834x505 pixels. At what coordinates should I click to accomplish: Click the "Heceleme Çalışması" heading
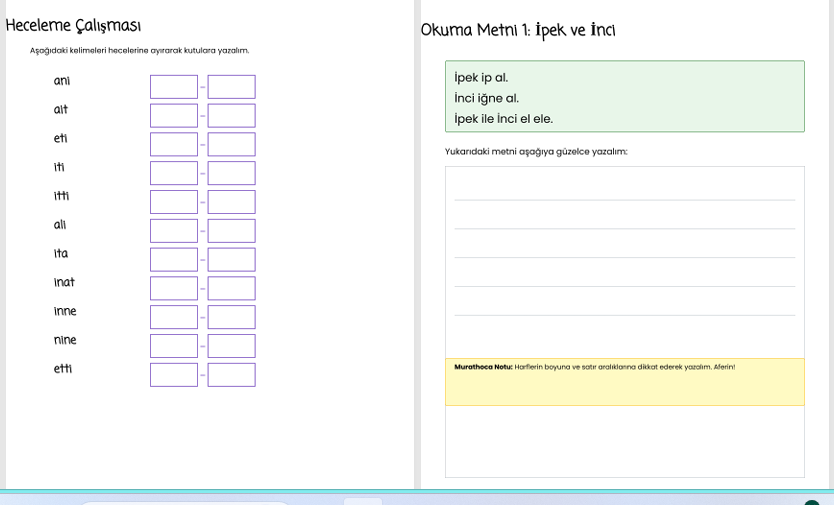pyautogui.click(x=73, y=26)
